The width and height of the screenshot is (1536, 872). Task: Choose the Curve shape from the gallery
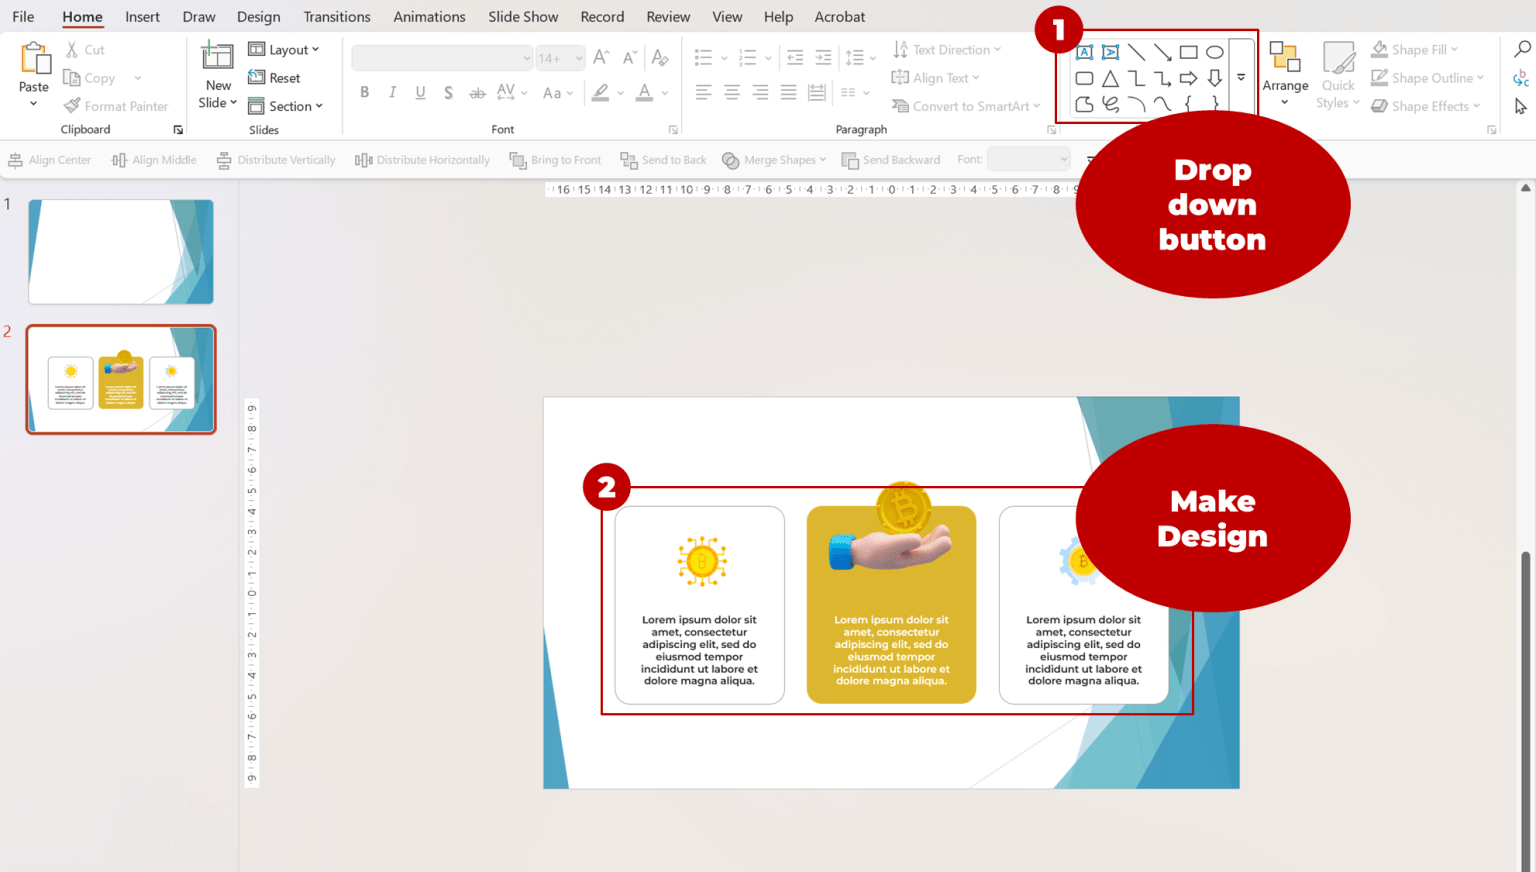pyautogui.click(x=1162, y=105)
